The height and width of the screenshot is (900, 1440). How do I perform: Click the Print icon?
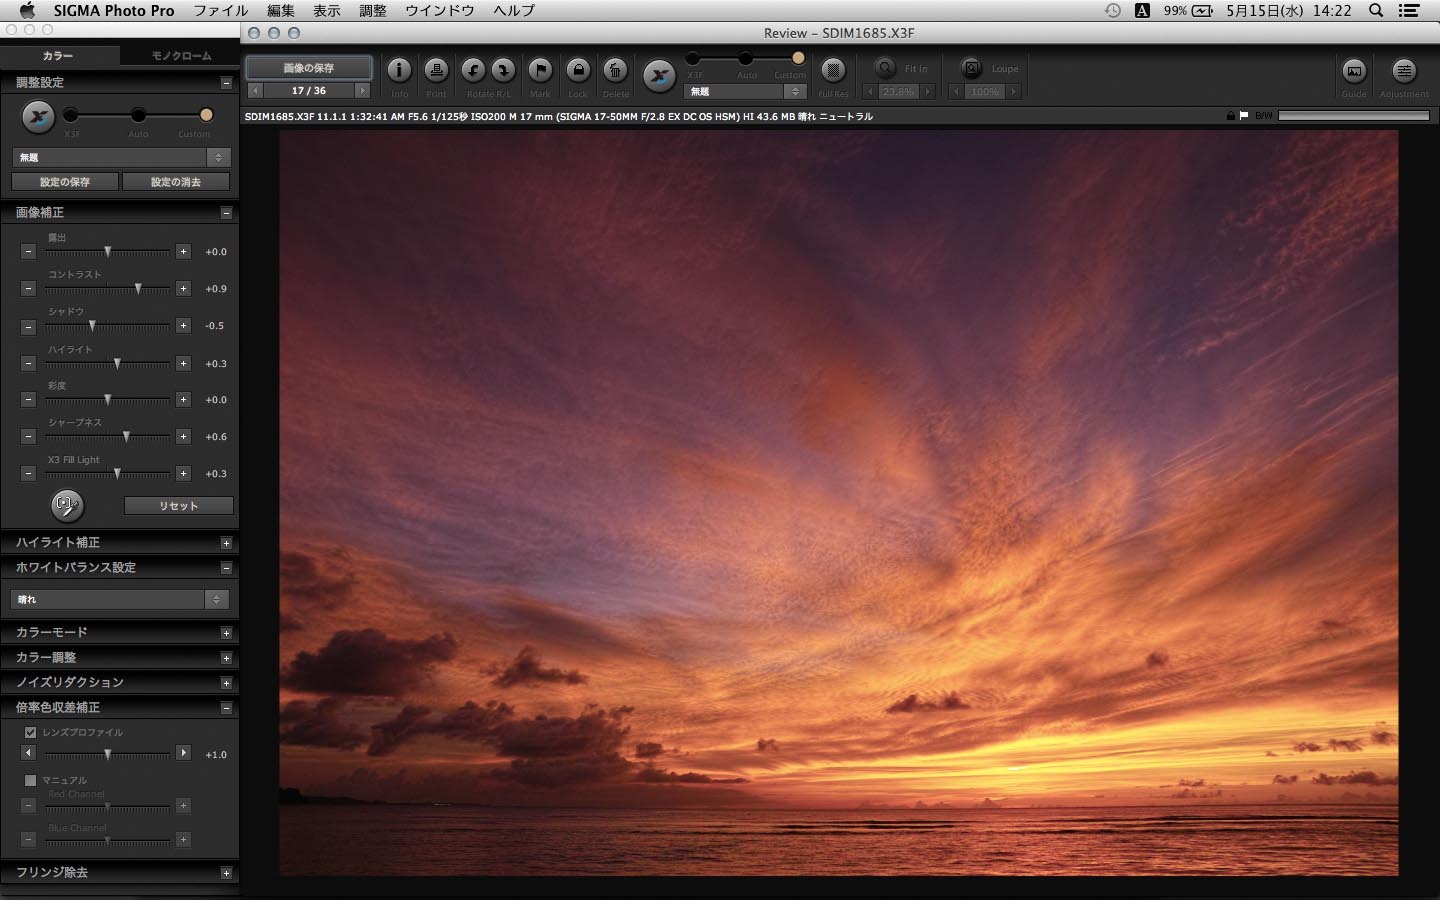(x=436, y=70)
